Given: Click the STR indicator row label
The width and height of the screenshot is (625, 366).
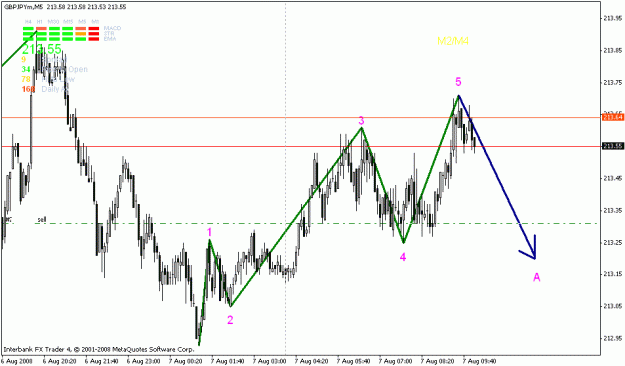Looking at the screenshot, I should coord(109,33).
